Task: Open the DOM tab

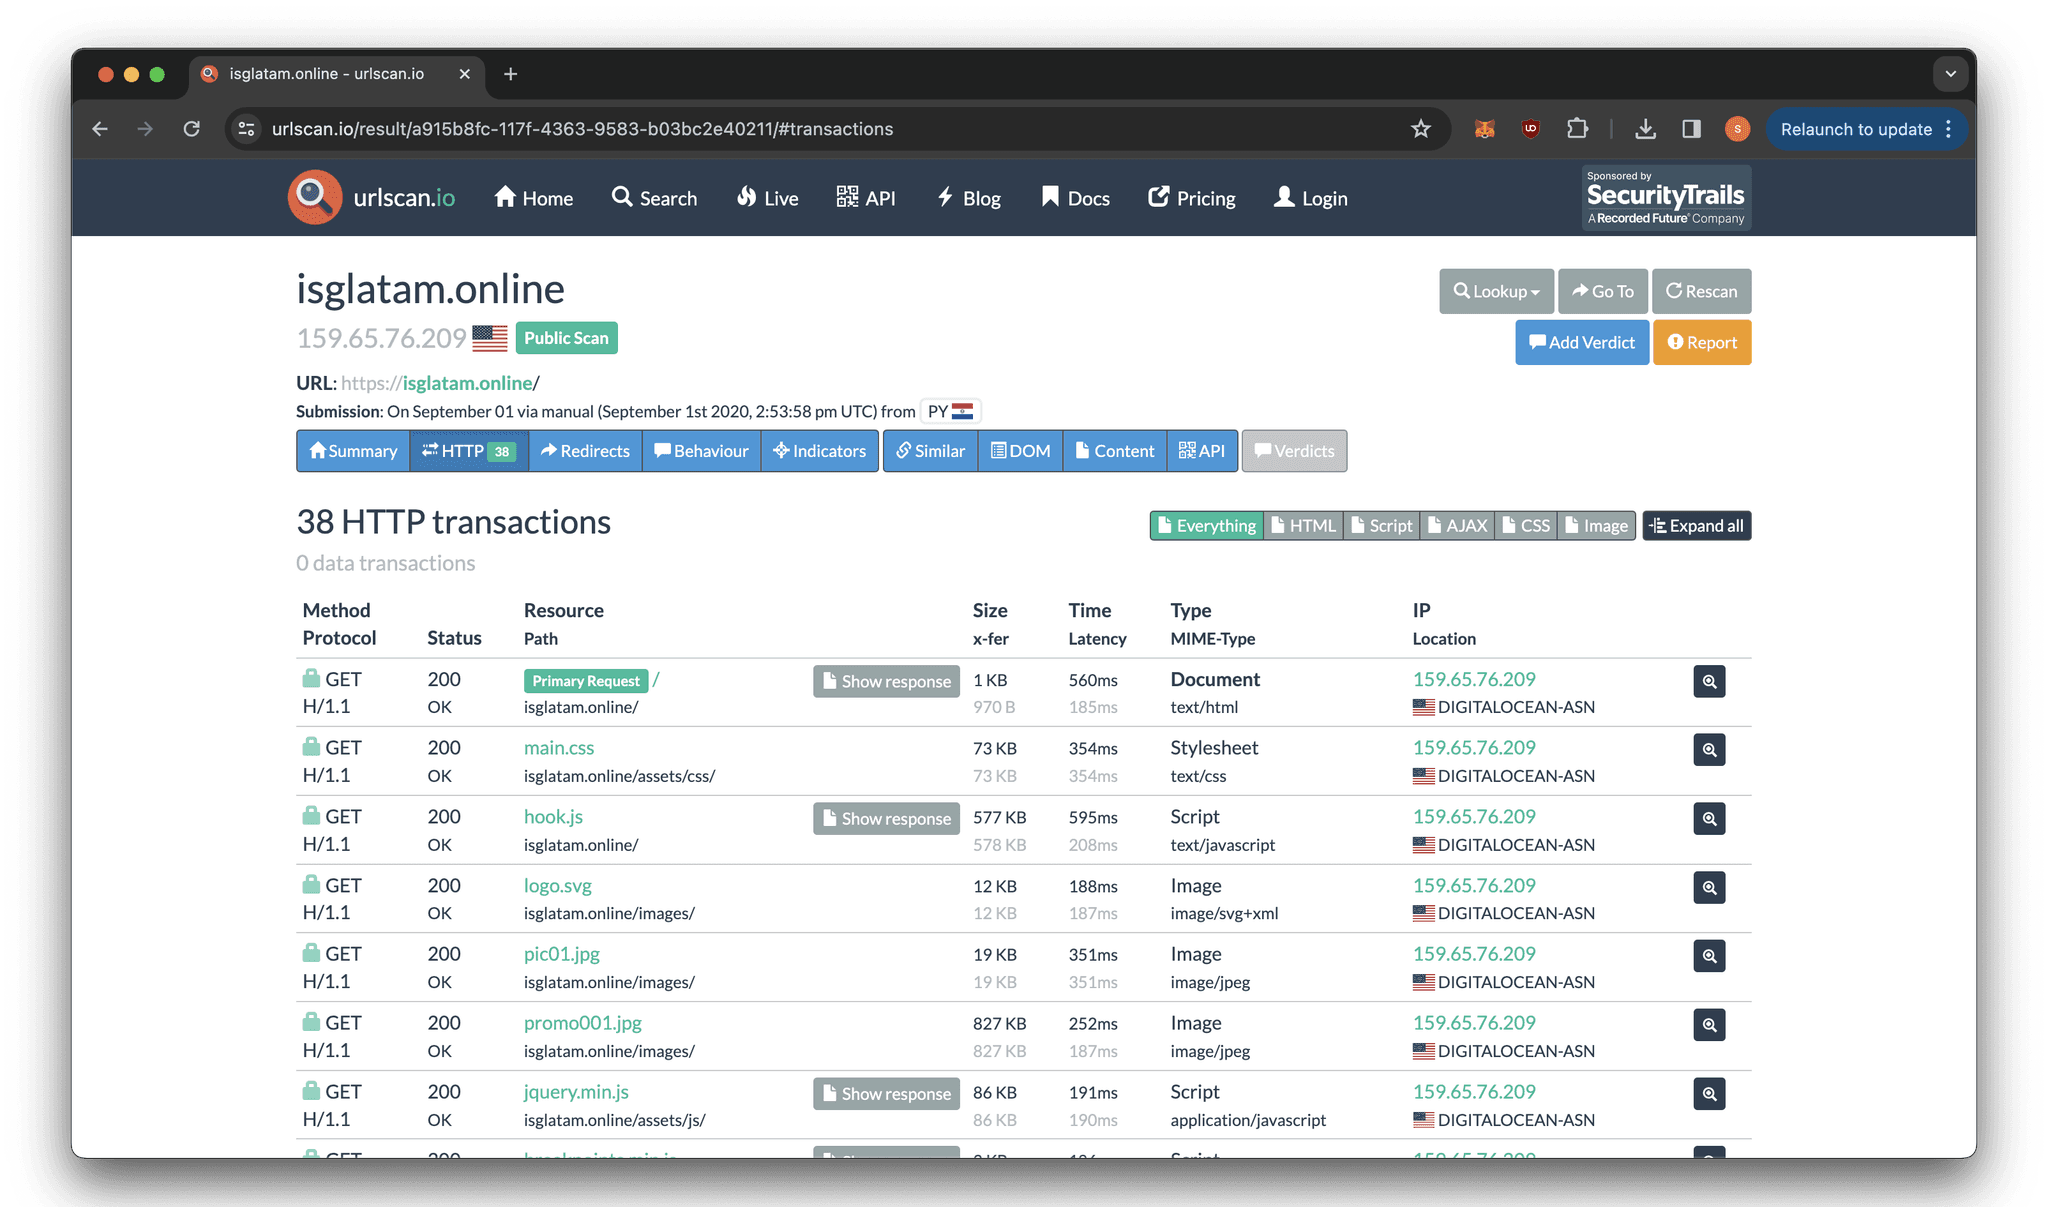Action: 1020,451
